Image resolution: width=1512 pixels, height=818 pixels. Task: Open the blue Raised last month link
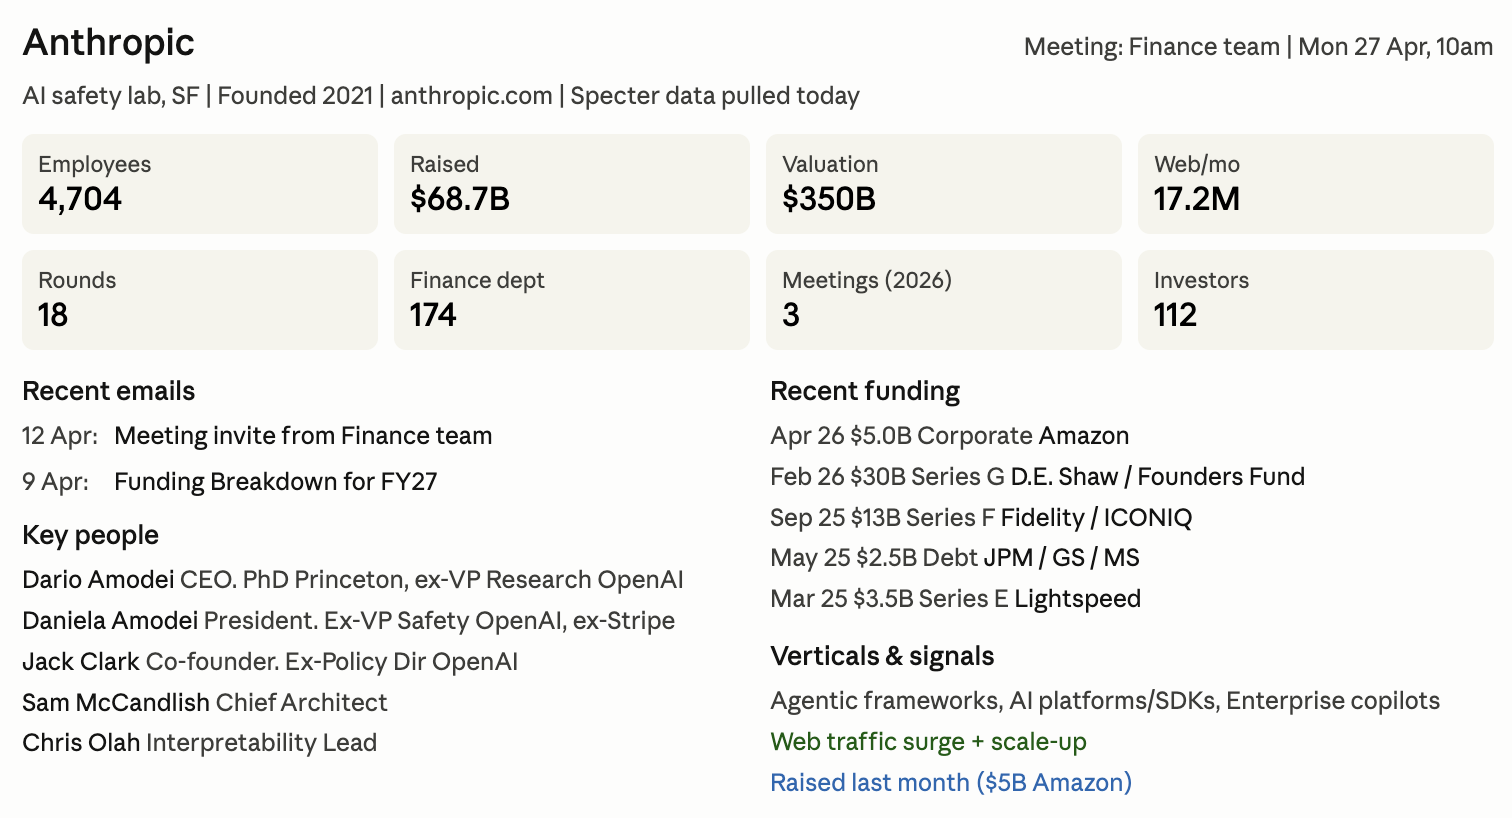click(950, 783)
